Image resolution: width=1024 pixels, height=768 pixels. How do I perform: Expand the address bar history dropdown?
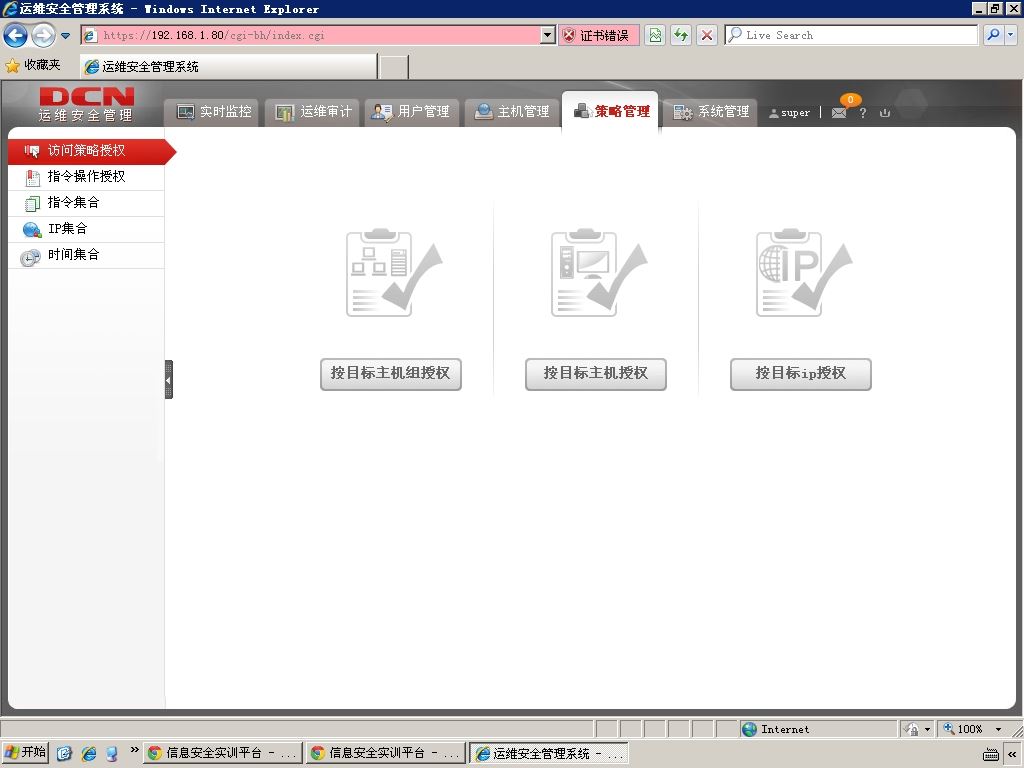click(548, 35)
